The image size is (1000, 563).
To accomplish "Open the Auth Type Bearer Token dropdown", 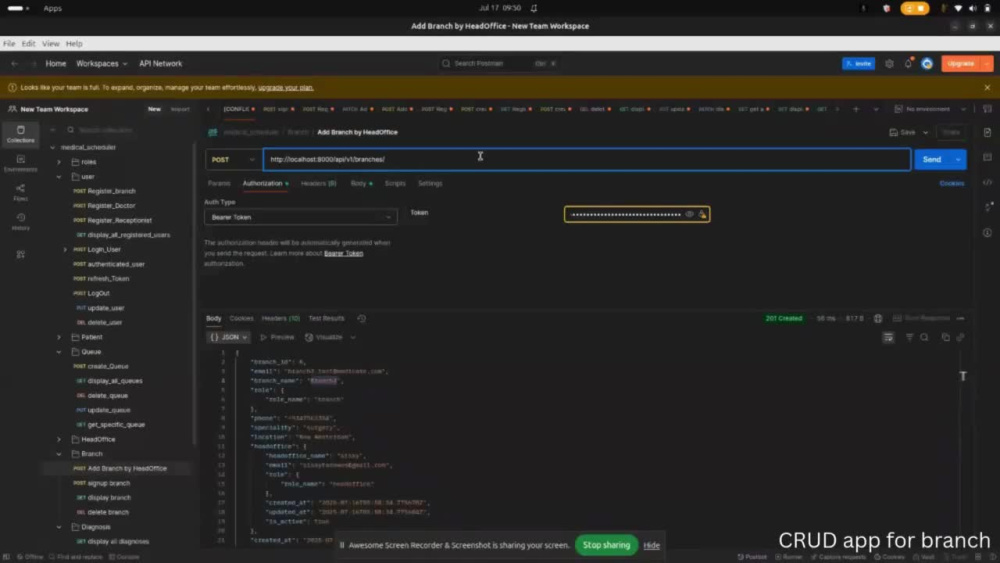I will tap(300, 217).
